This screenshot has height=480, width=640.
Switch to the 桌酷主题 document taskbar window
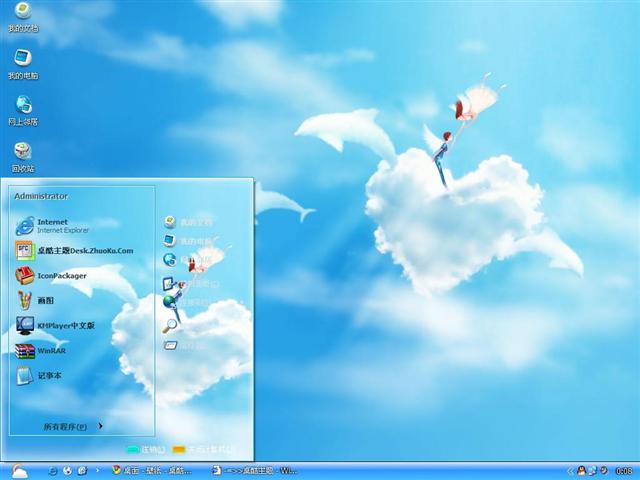254,471
